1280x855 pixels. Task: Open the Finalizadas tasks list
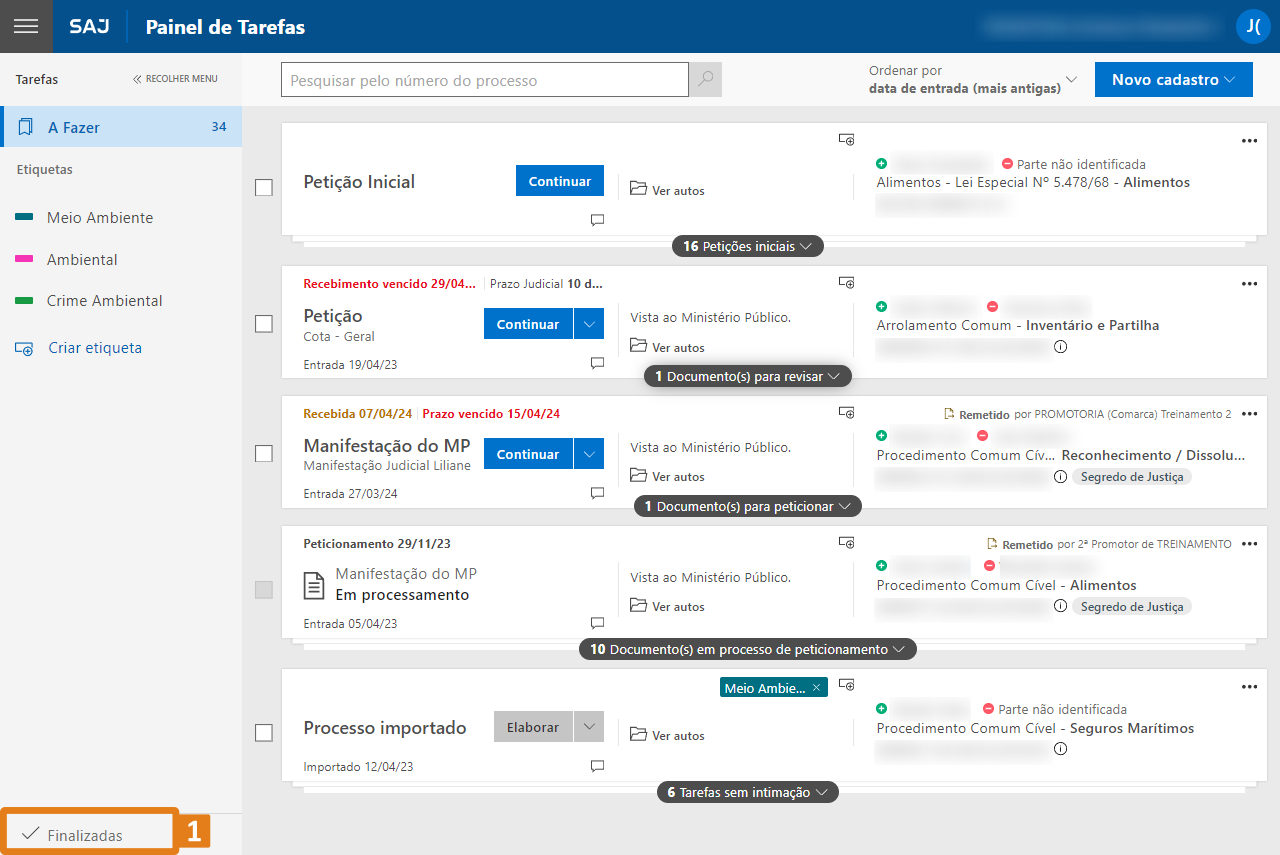pos(85,835)
